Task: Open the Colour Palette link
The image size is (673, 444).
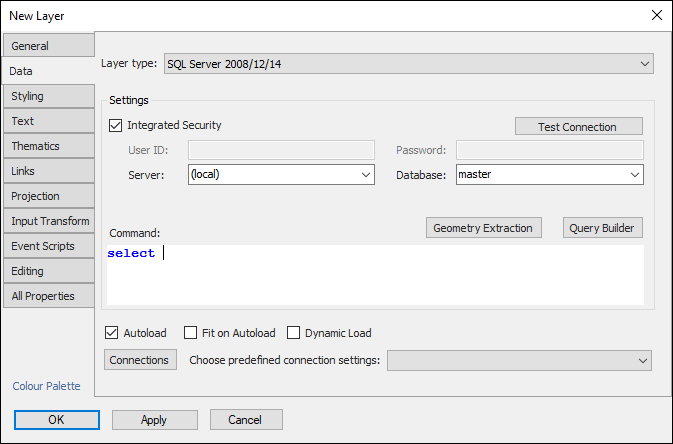Action: pyautogui.click(x=46, y=386)
